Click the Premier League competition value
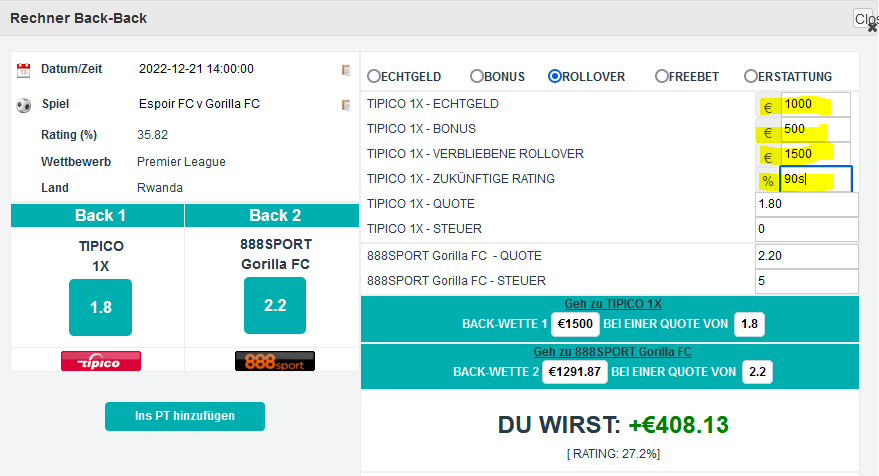Screen dimensions: 879x476 181,162
